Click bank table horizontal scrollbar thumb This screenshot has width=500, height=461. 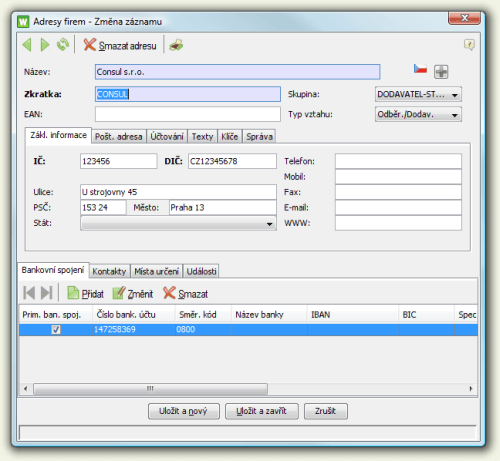pyautogui.click(x=150, y=389)
